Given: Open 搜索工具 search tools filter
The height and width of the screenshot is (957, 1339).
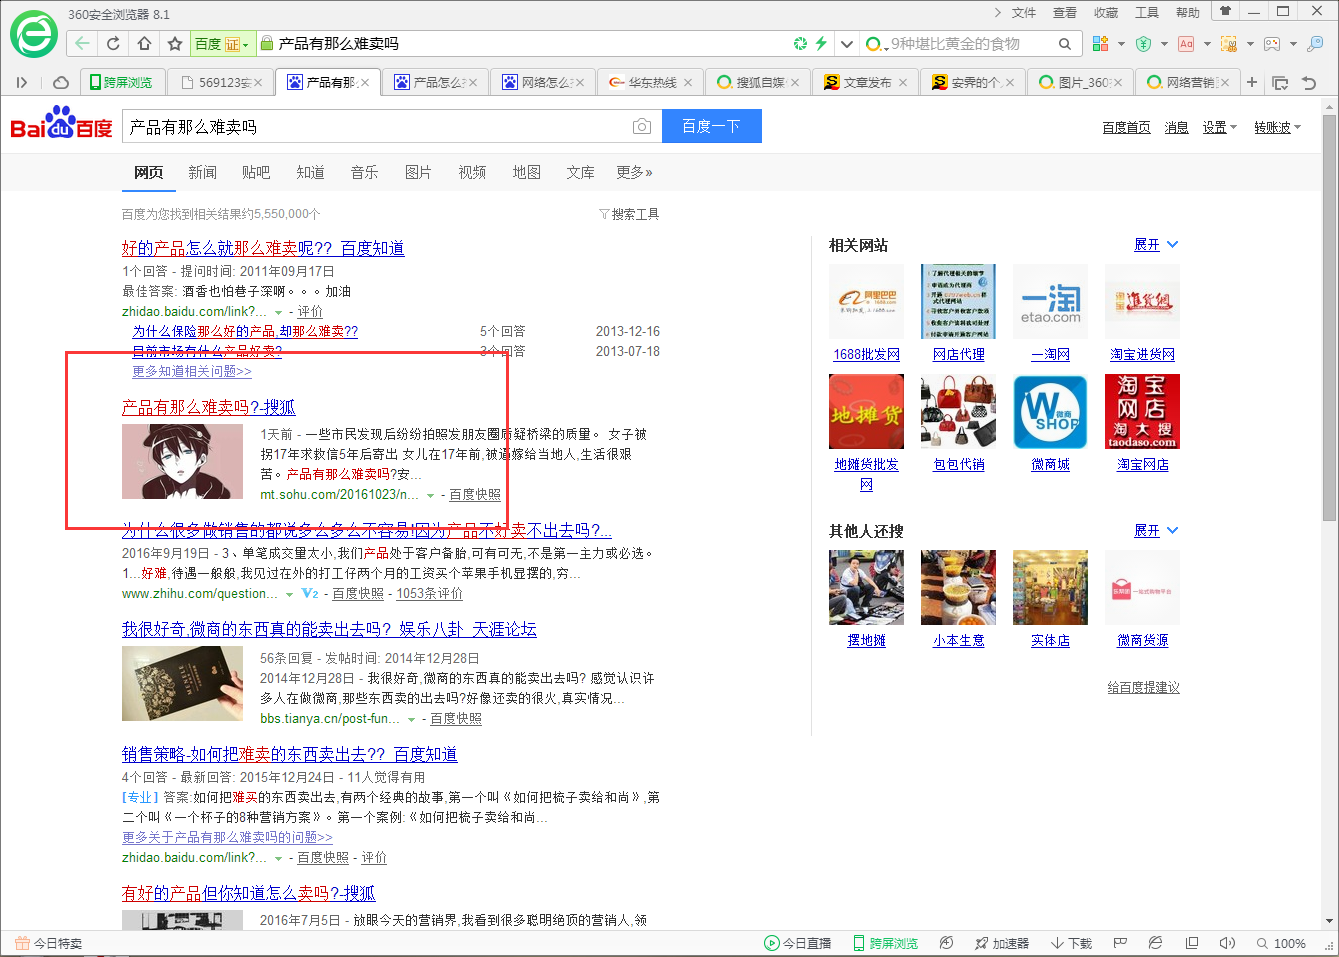Looking at the screenshot, I should tap(629, 214).
